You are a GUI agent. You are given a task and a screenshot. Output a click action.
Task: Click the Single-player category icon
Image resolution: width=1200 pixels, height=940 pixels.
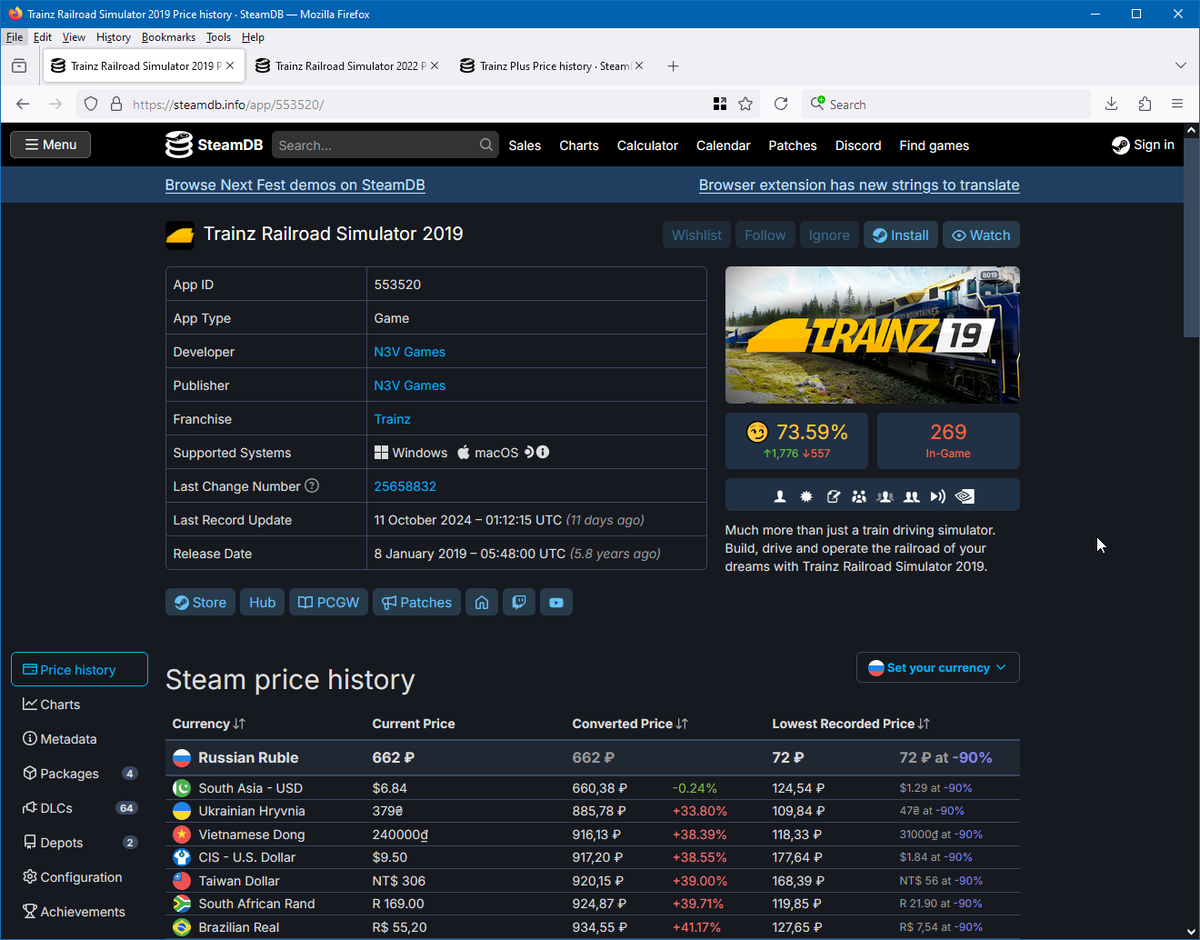coord(780,496)
